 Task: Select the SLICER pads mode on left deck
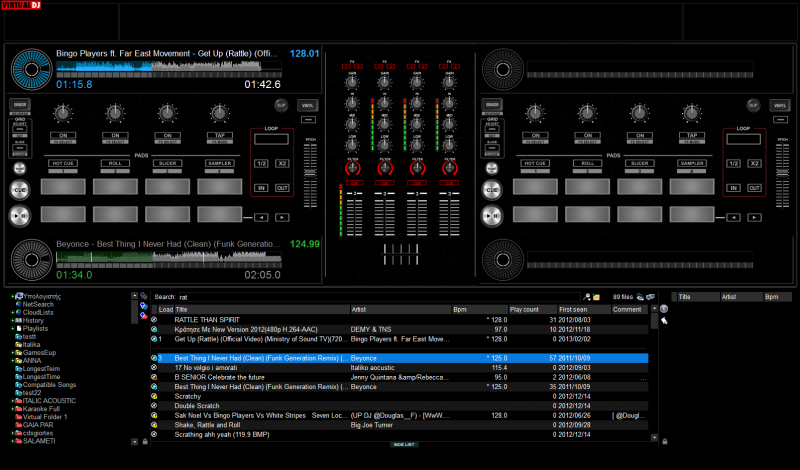pyautogui.click(x=167, y=163)
